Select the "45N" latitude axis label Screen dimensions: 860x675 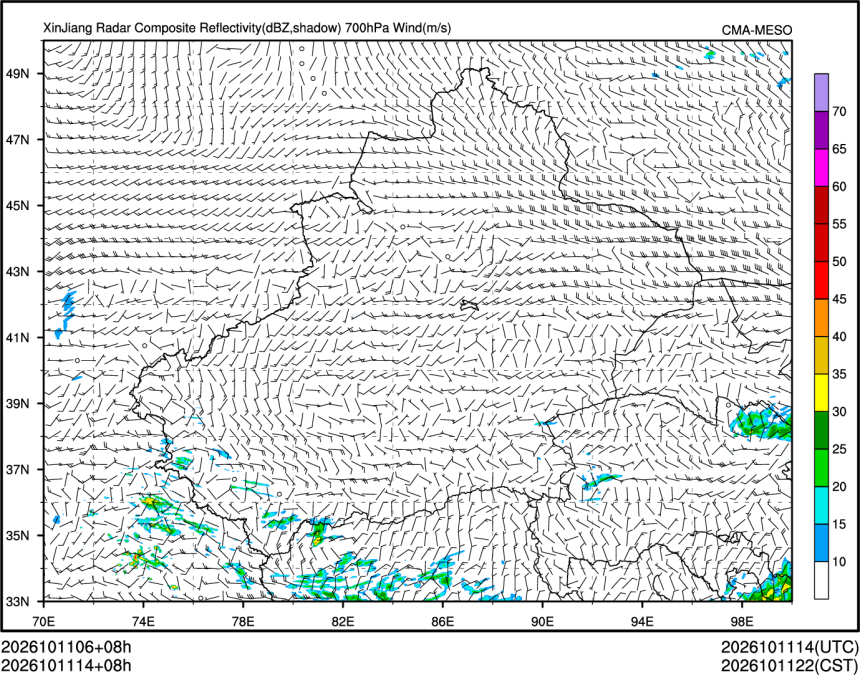pos(16,206)
